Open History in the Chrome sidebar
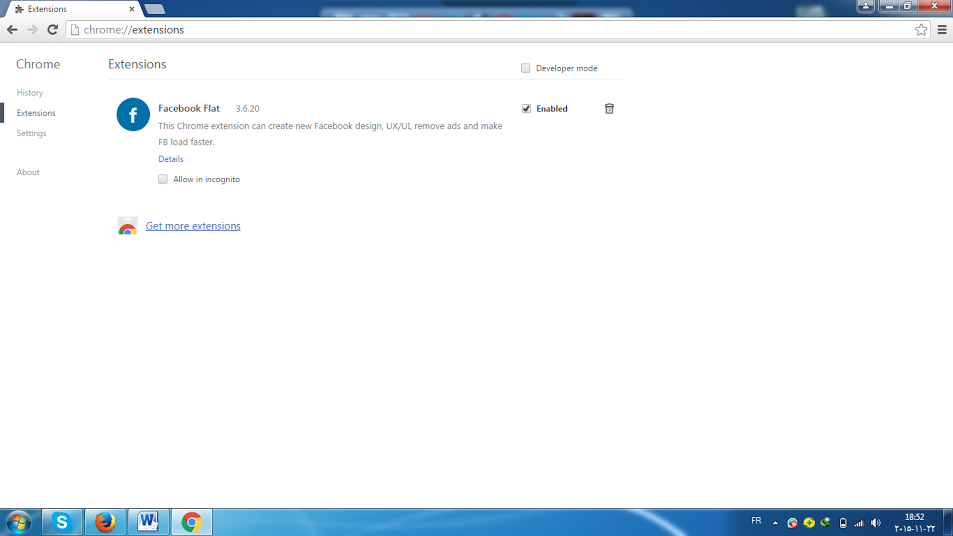The image size is (953, 536). (x=30, y=93)
